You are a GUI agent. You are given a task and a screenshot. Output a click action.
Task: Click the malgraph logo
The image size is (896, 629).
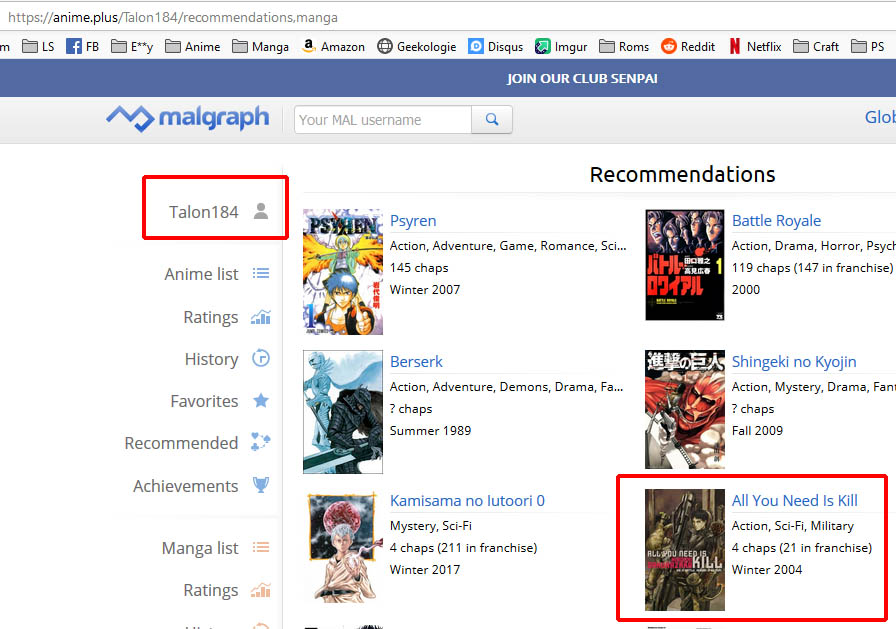click(188, 119)
